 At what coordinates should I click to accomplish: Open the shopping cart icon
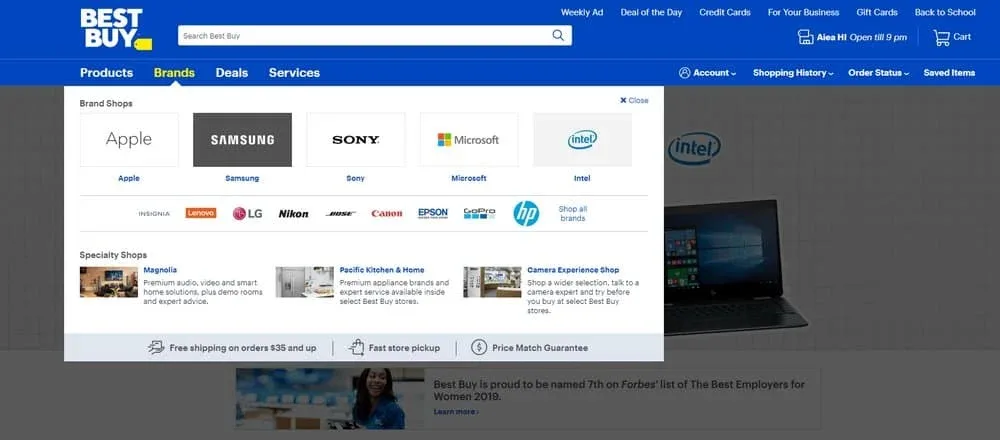click(941, 37)
